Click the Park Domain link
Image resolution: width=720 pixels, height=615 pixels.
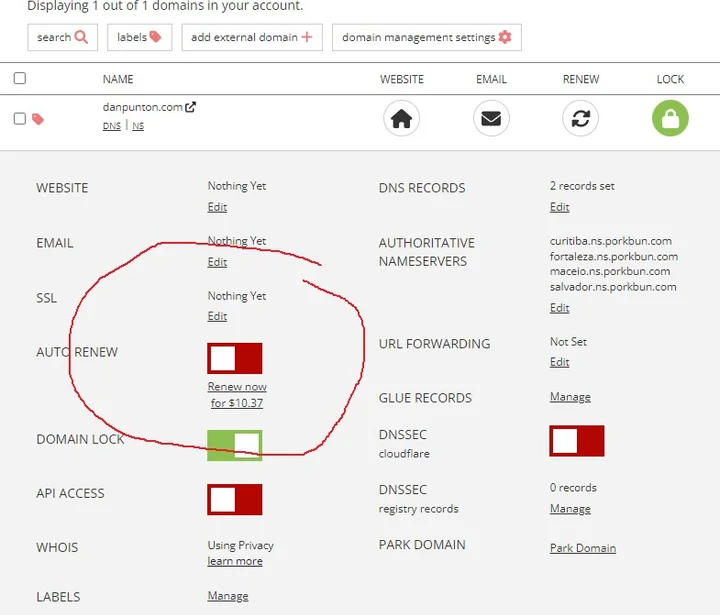[x=583, y=548]
